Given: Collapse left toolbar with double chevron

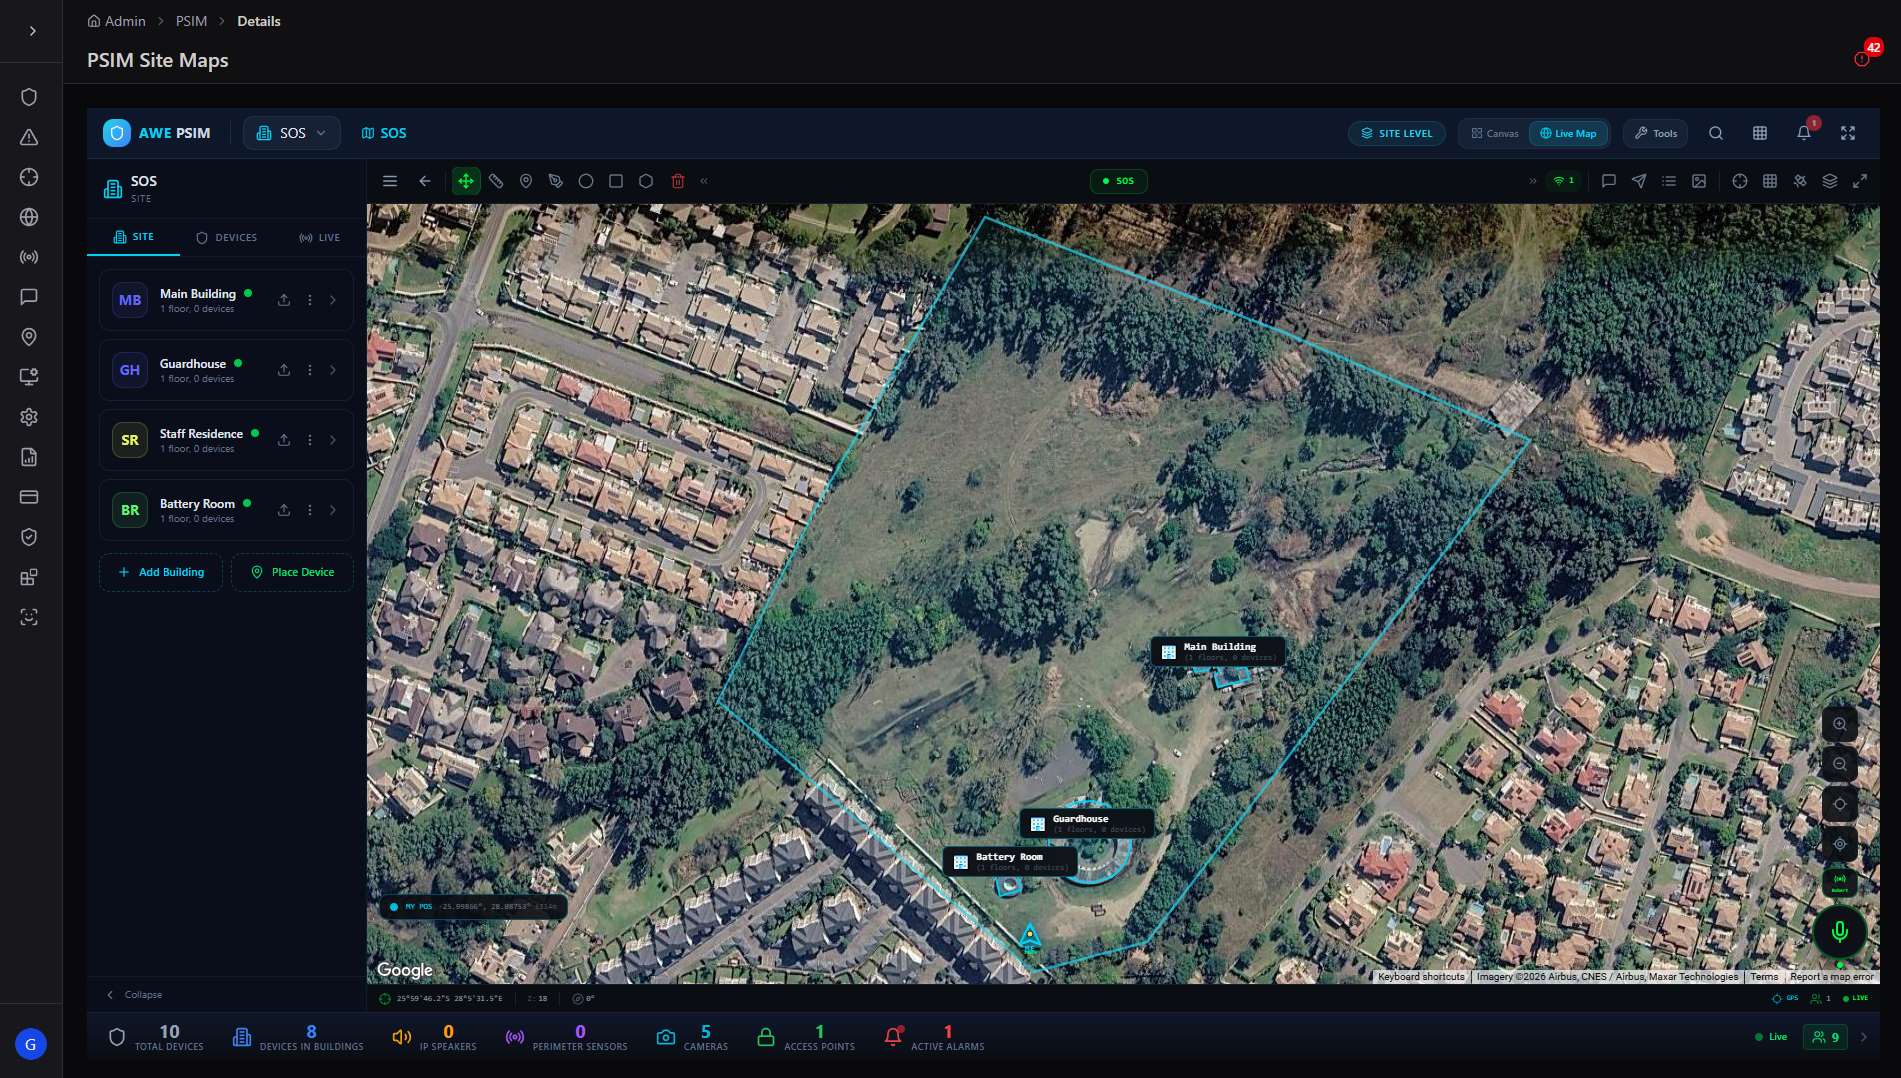Looking at the screenshot, I should click(x=704, y=181).
